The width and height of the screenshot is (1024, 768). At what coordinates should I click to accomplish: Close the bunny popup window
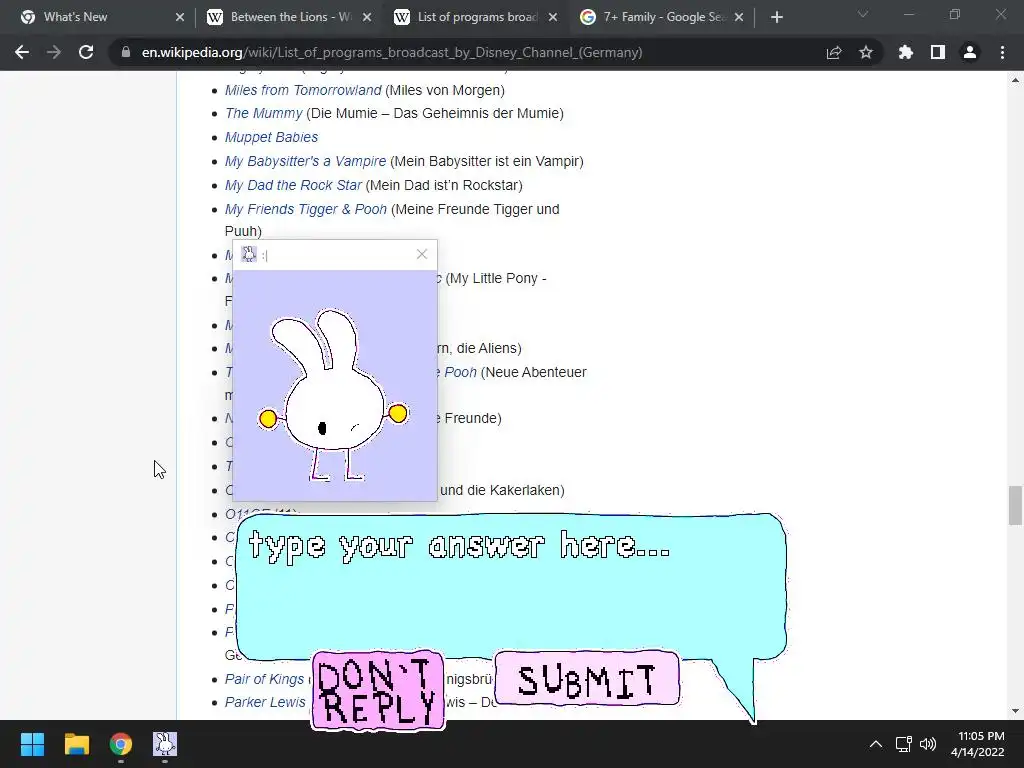pos(422,255)
